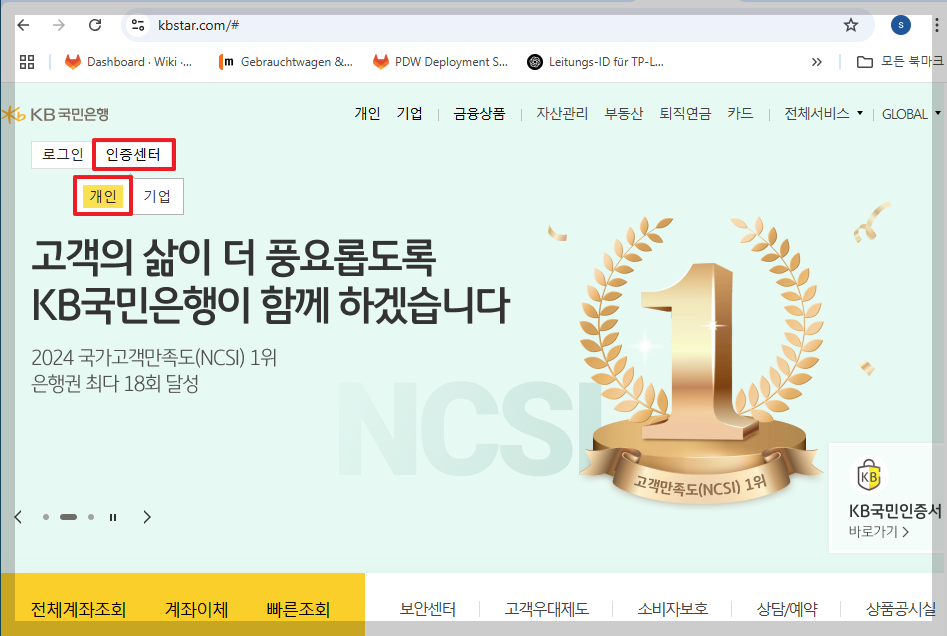Open site information icon in address bar

coord(138,25)
